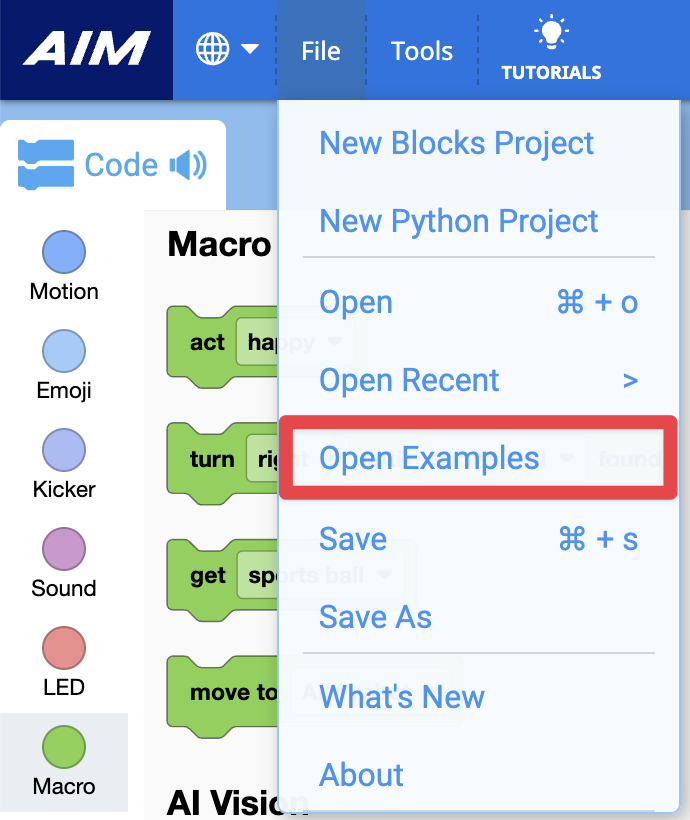Create a New Python Project
This screenshot has width=690, height=820.
[458, 222]
